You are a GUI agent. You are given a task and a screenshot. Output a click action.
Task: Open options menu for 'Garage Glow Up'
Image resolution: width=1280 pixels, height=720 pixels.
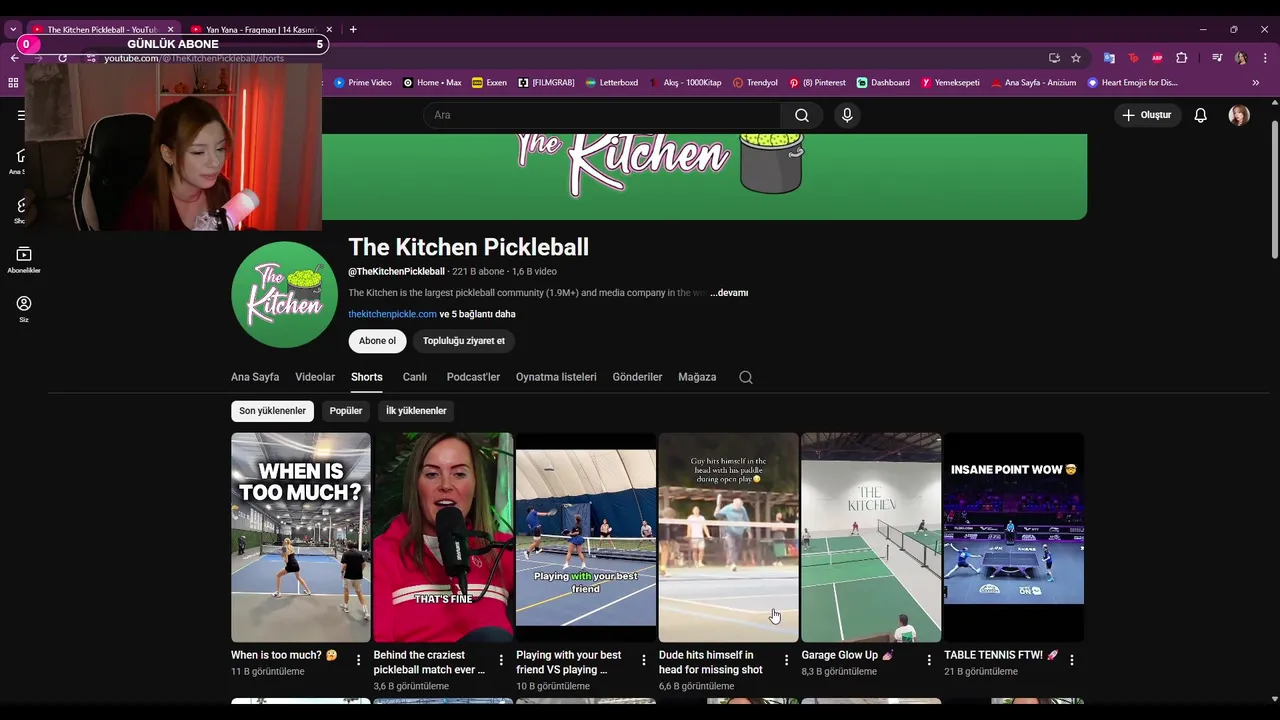(929, 660)
